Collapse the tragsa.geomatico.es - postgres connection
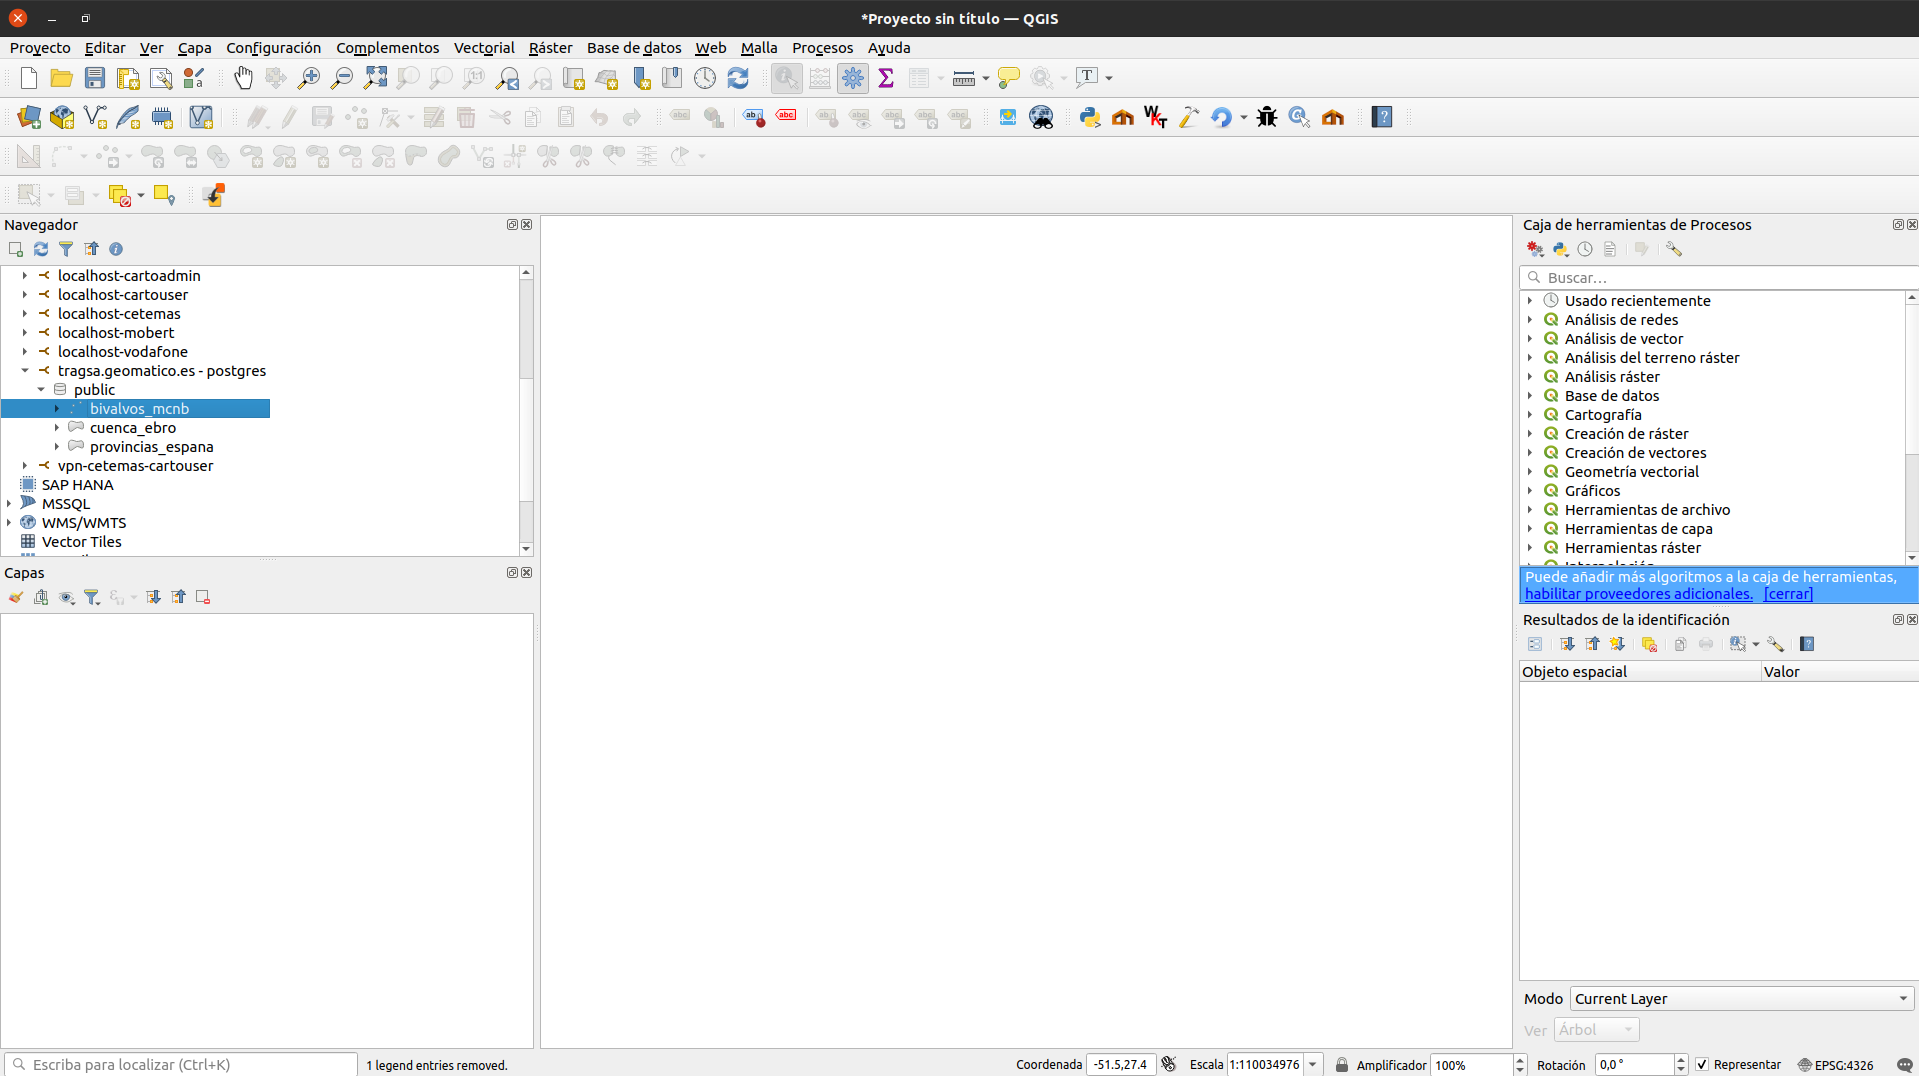This screenshot has width=1919, height=1076. pos(25,370)
